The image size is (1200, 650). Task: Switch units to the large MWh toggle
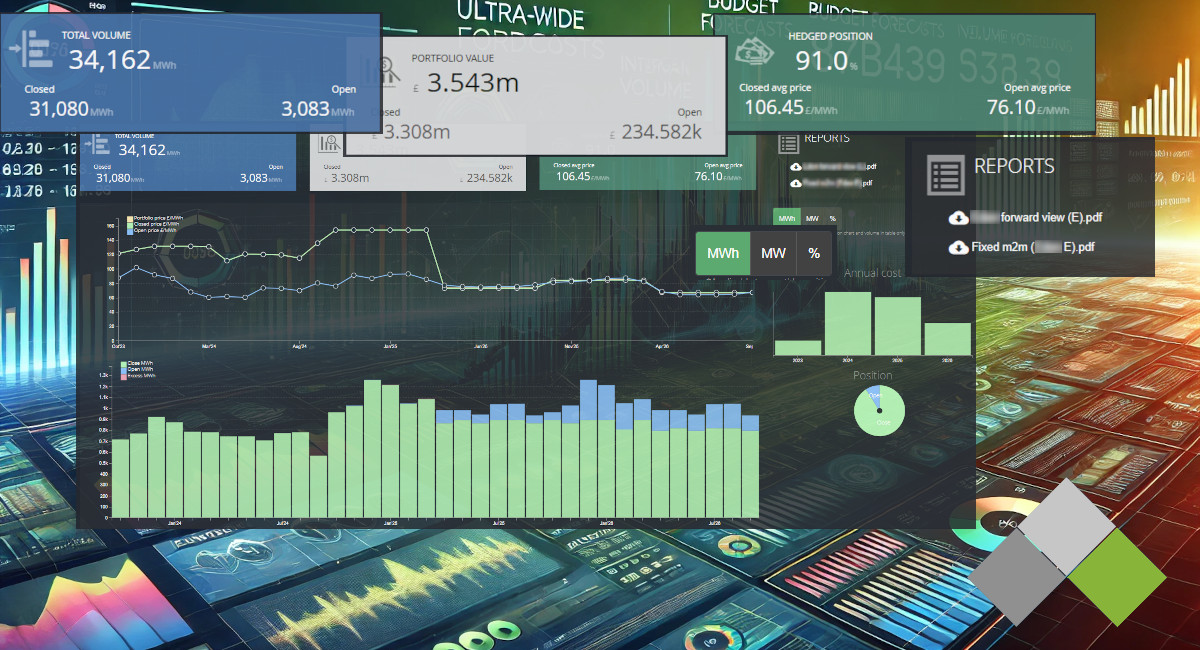722,253
